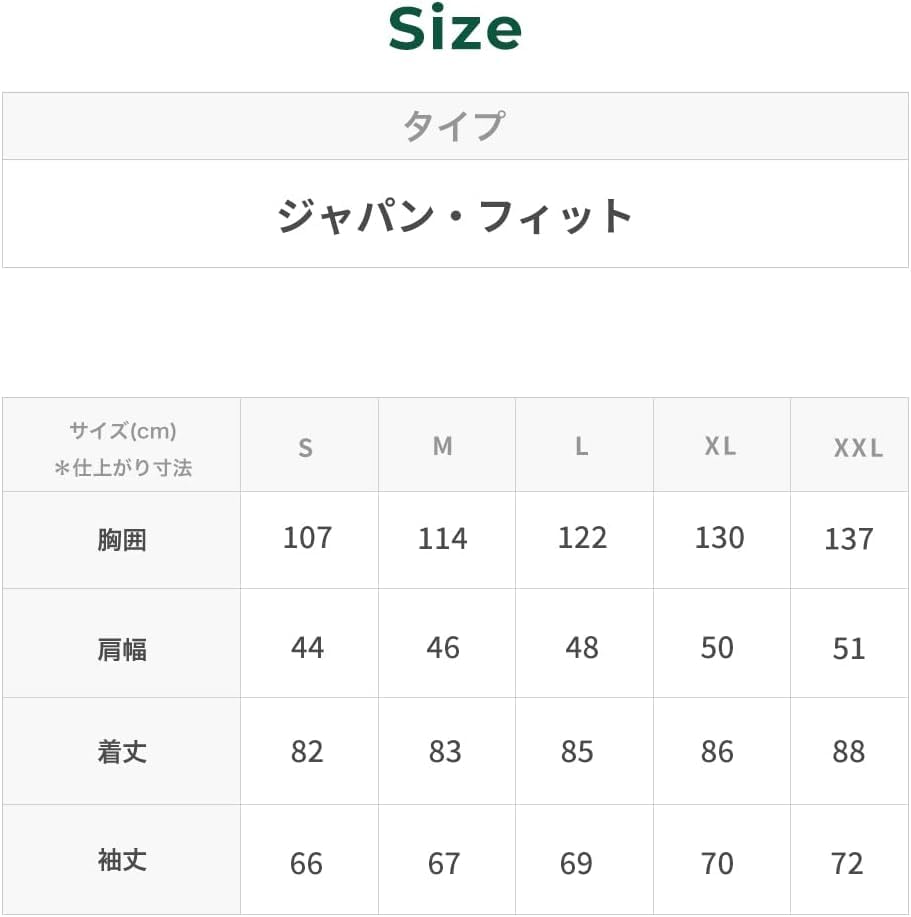
Task: Click the 着丈 row label
Action: tap(122, 752)
